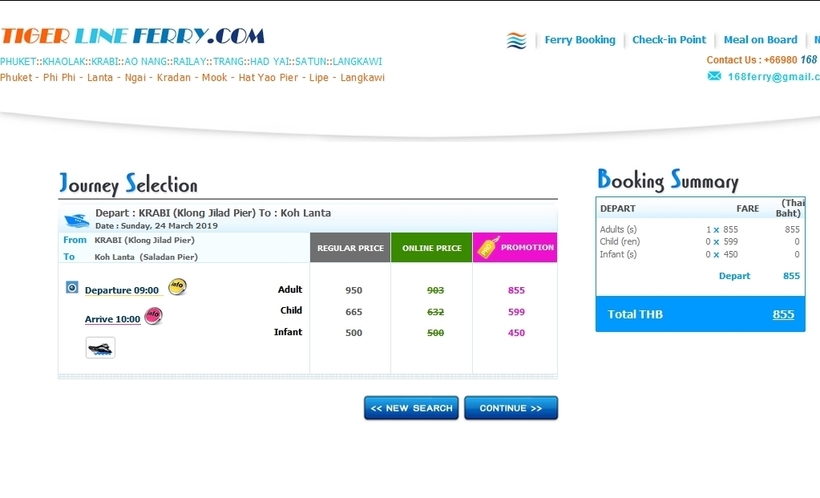Select the Departure 09:00 radio button
This screenshot has width=820, height=498.
(72, 287)
